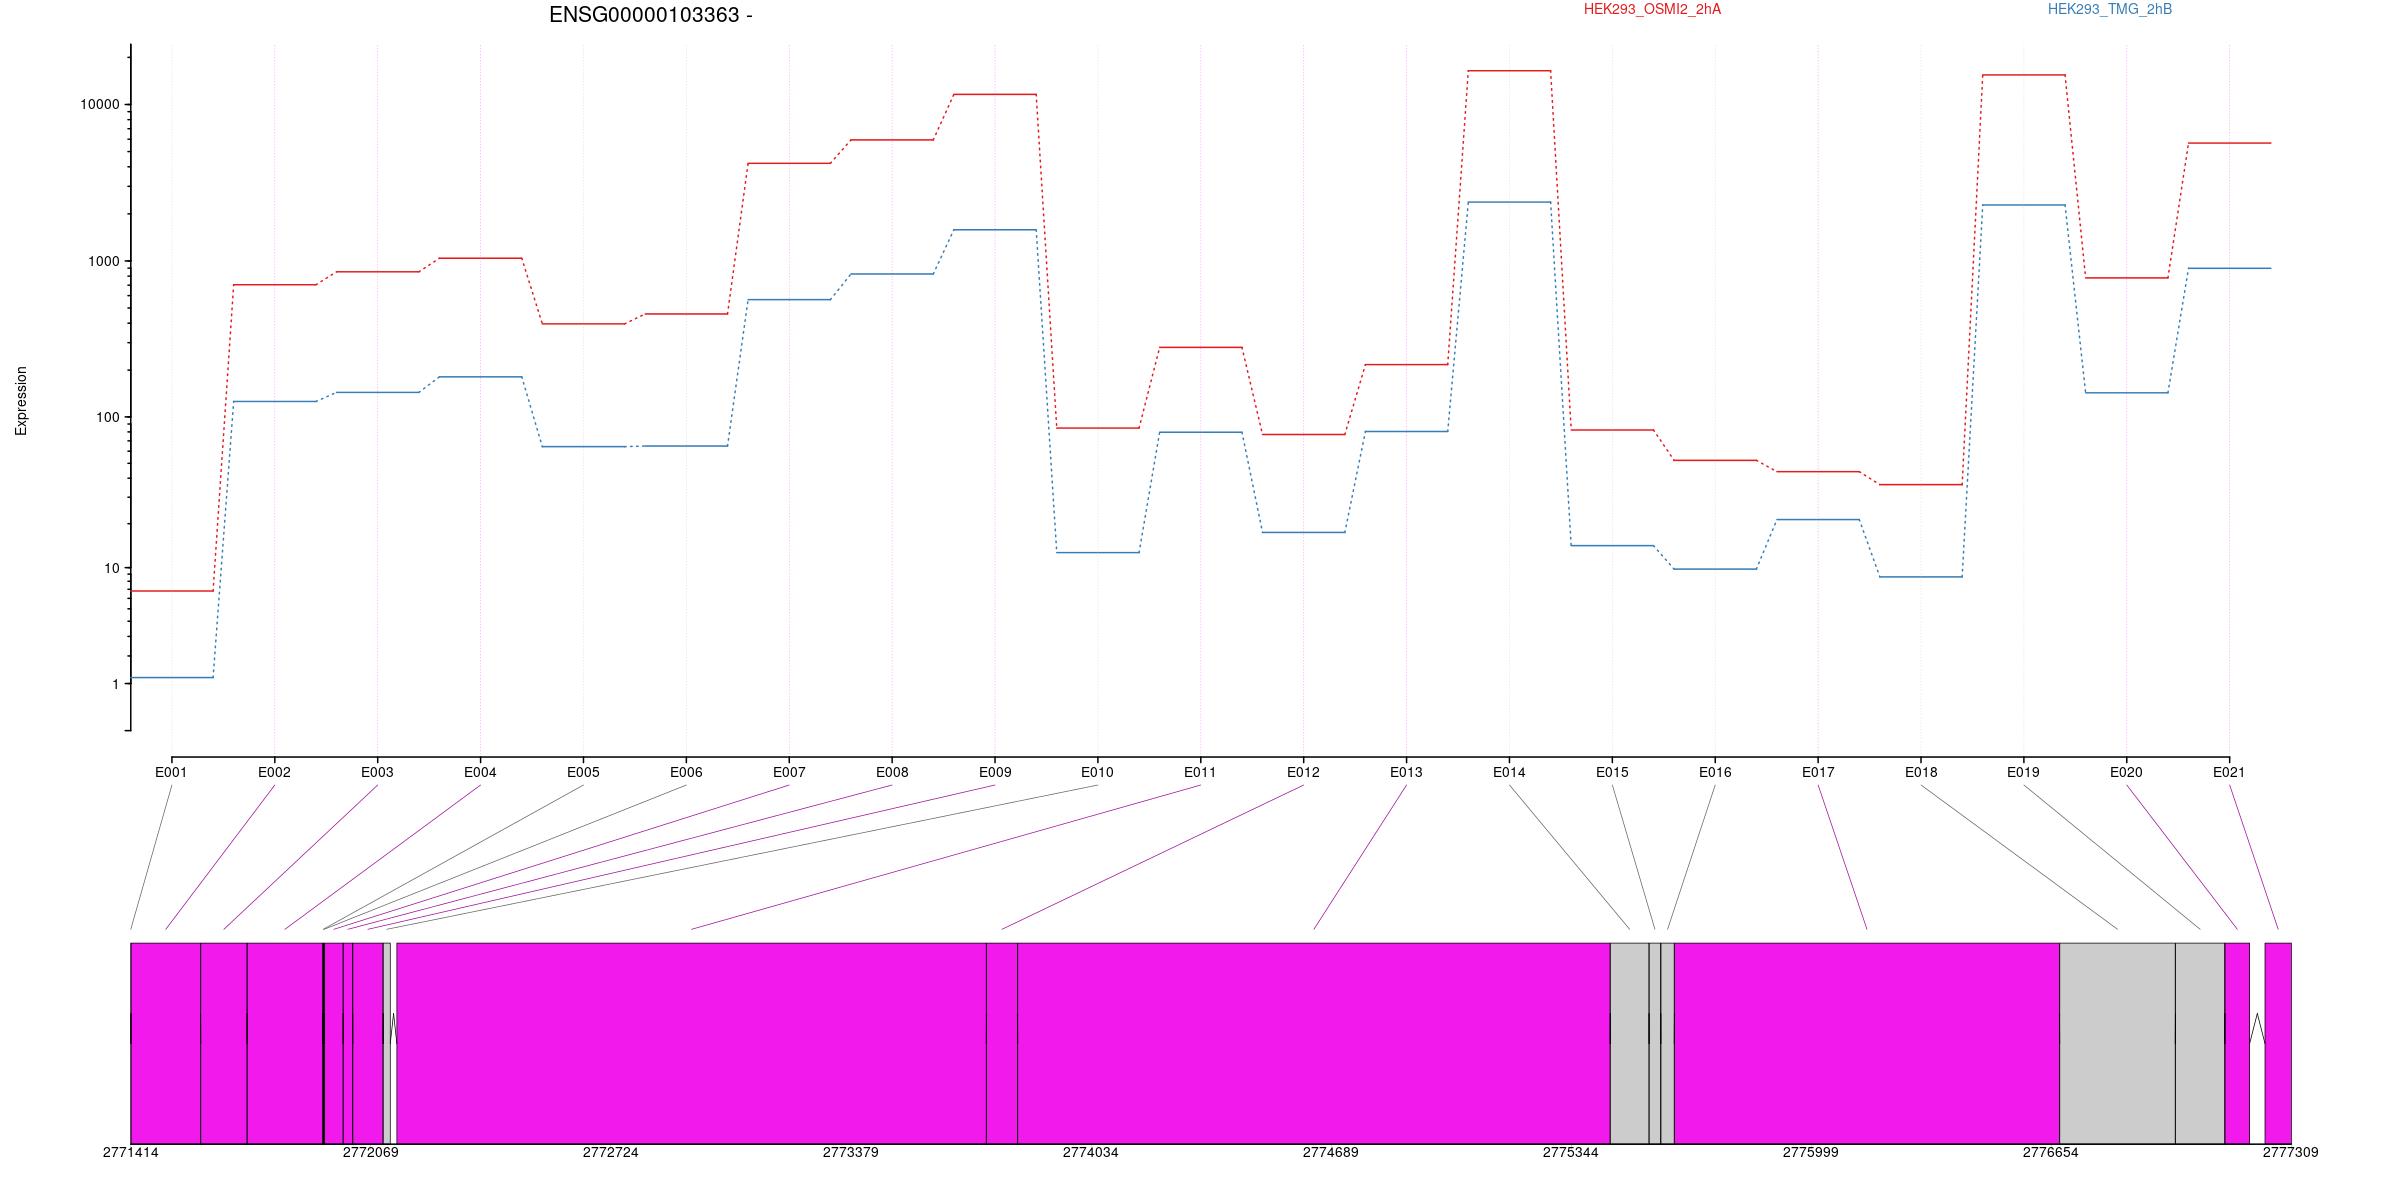2400x1200 pixels.
Task: Click genomic coordinate 2777309
Action: (x=2290, y=1152)
